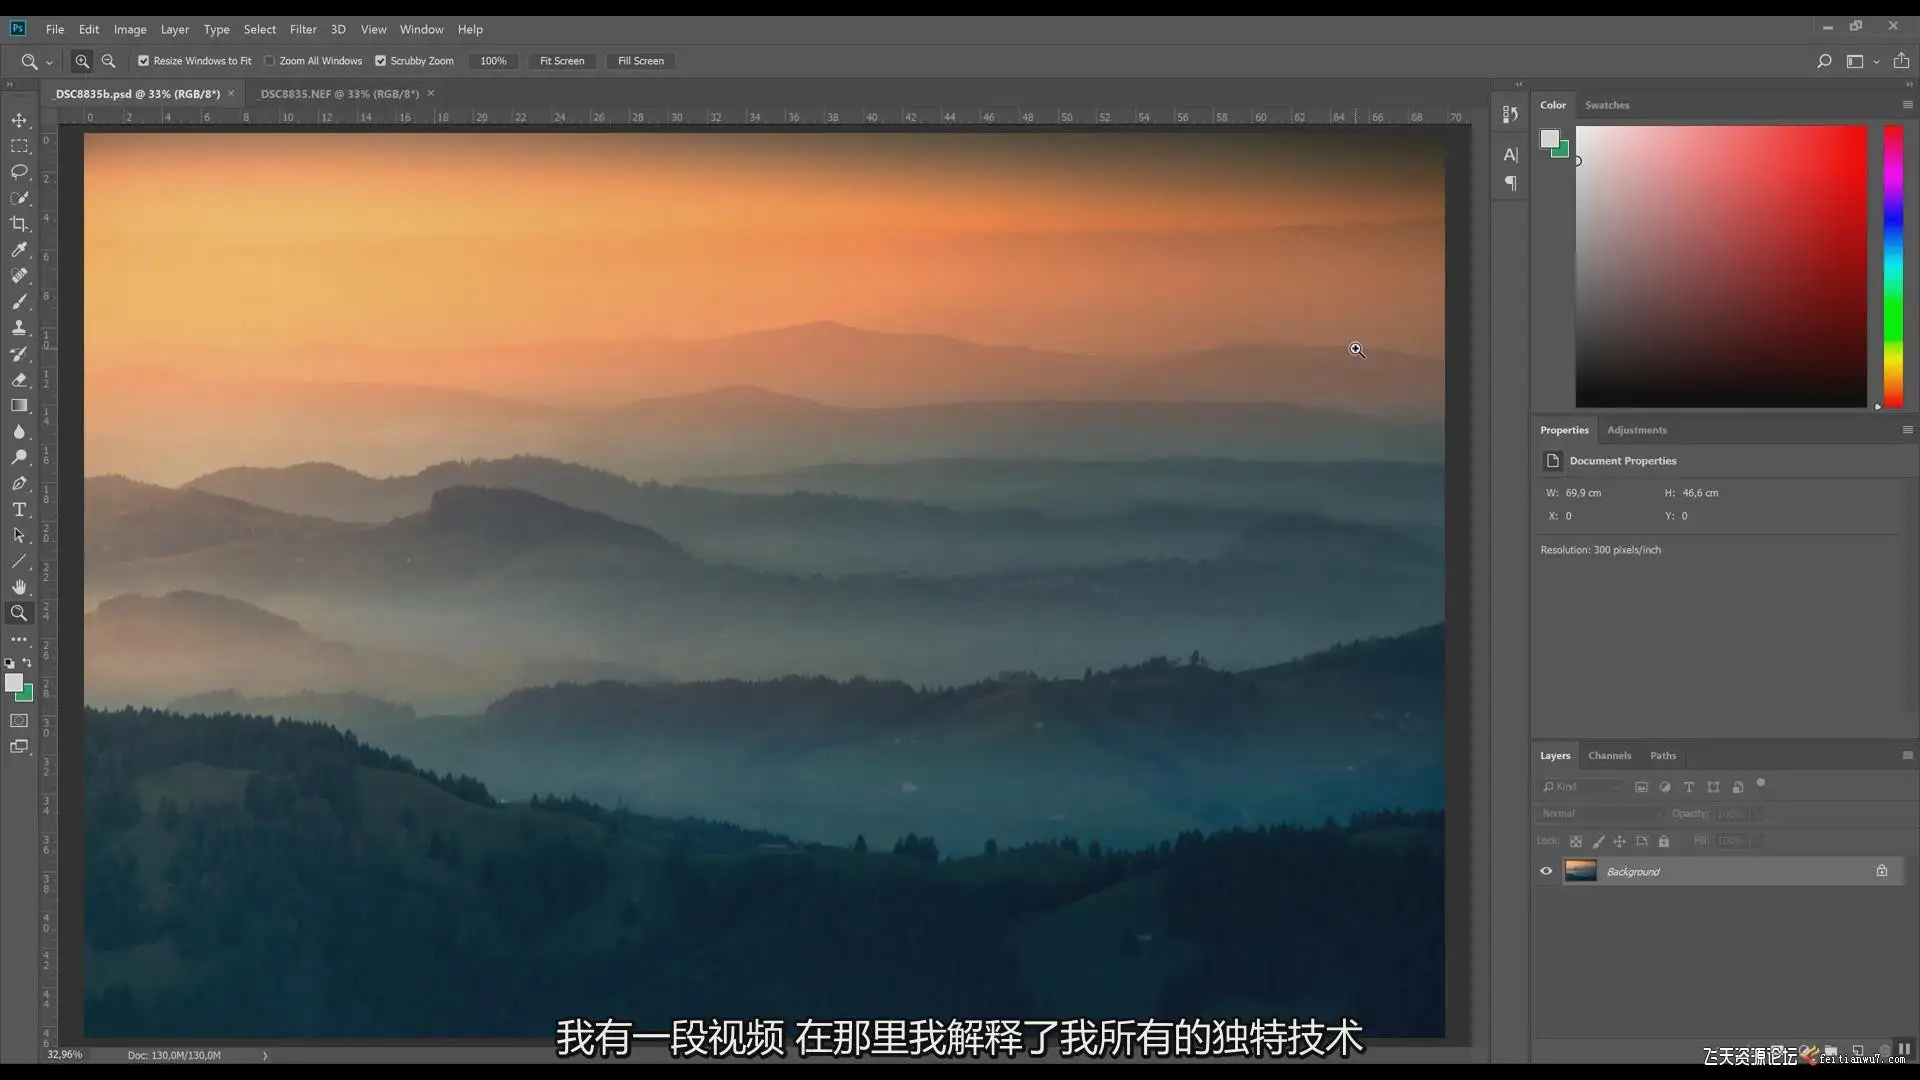
Task: Open the Layers panel options menu
Action: [1907, 756]
